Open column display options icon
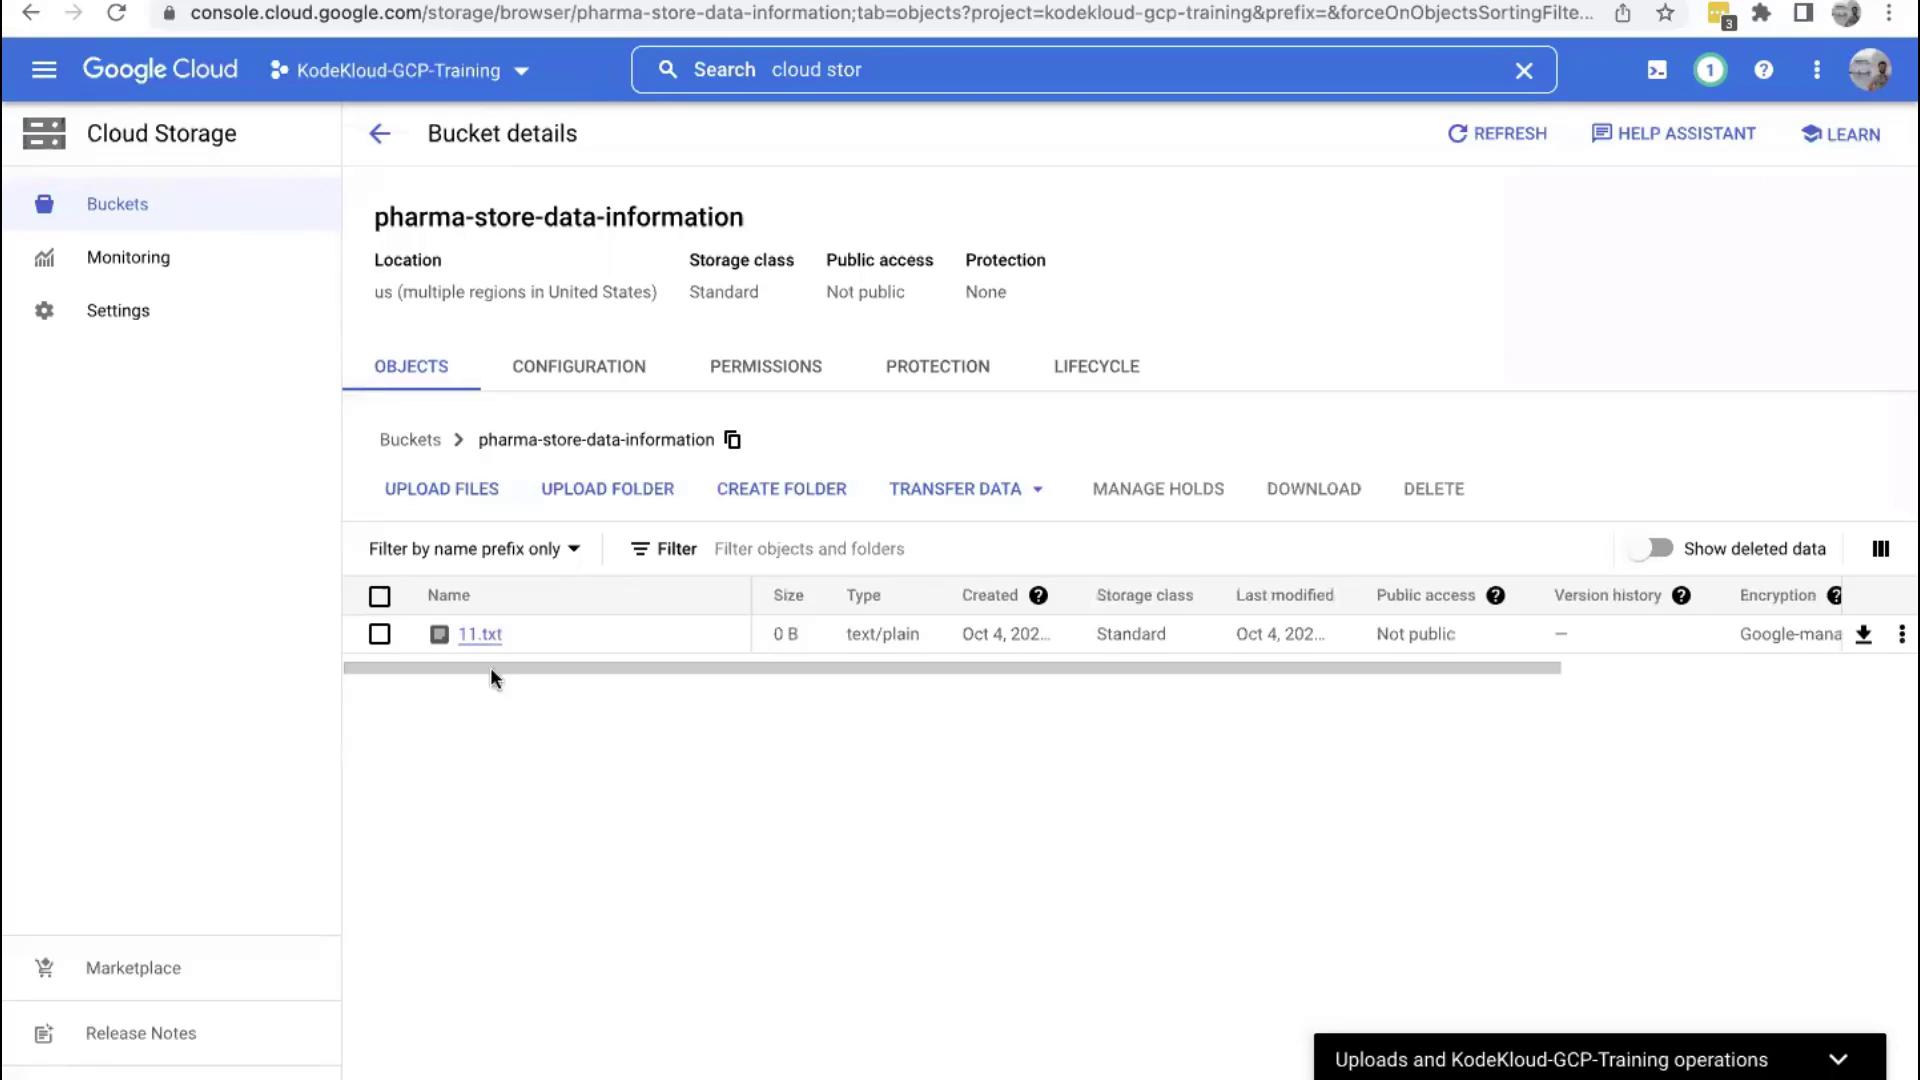Image resolution: width=1920 pixels, height=1080 pixels. [x=1880, y=549]
